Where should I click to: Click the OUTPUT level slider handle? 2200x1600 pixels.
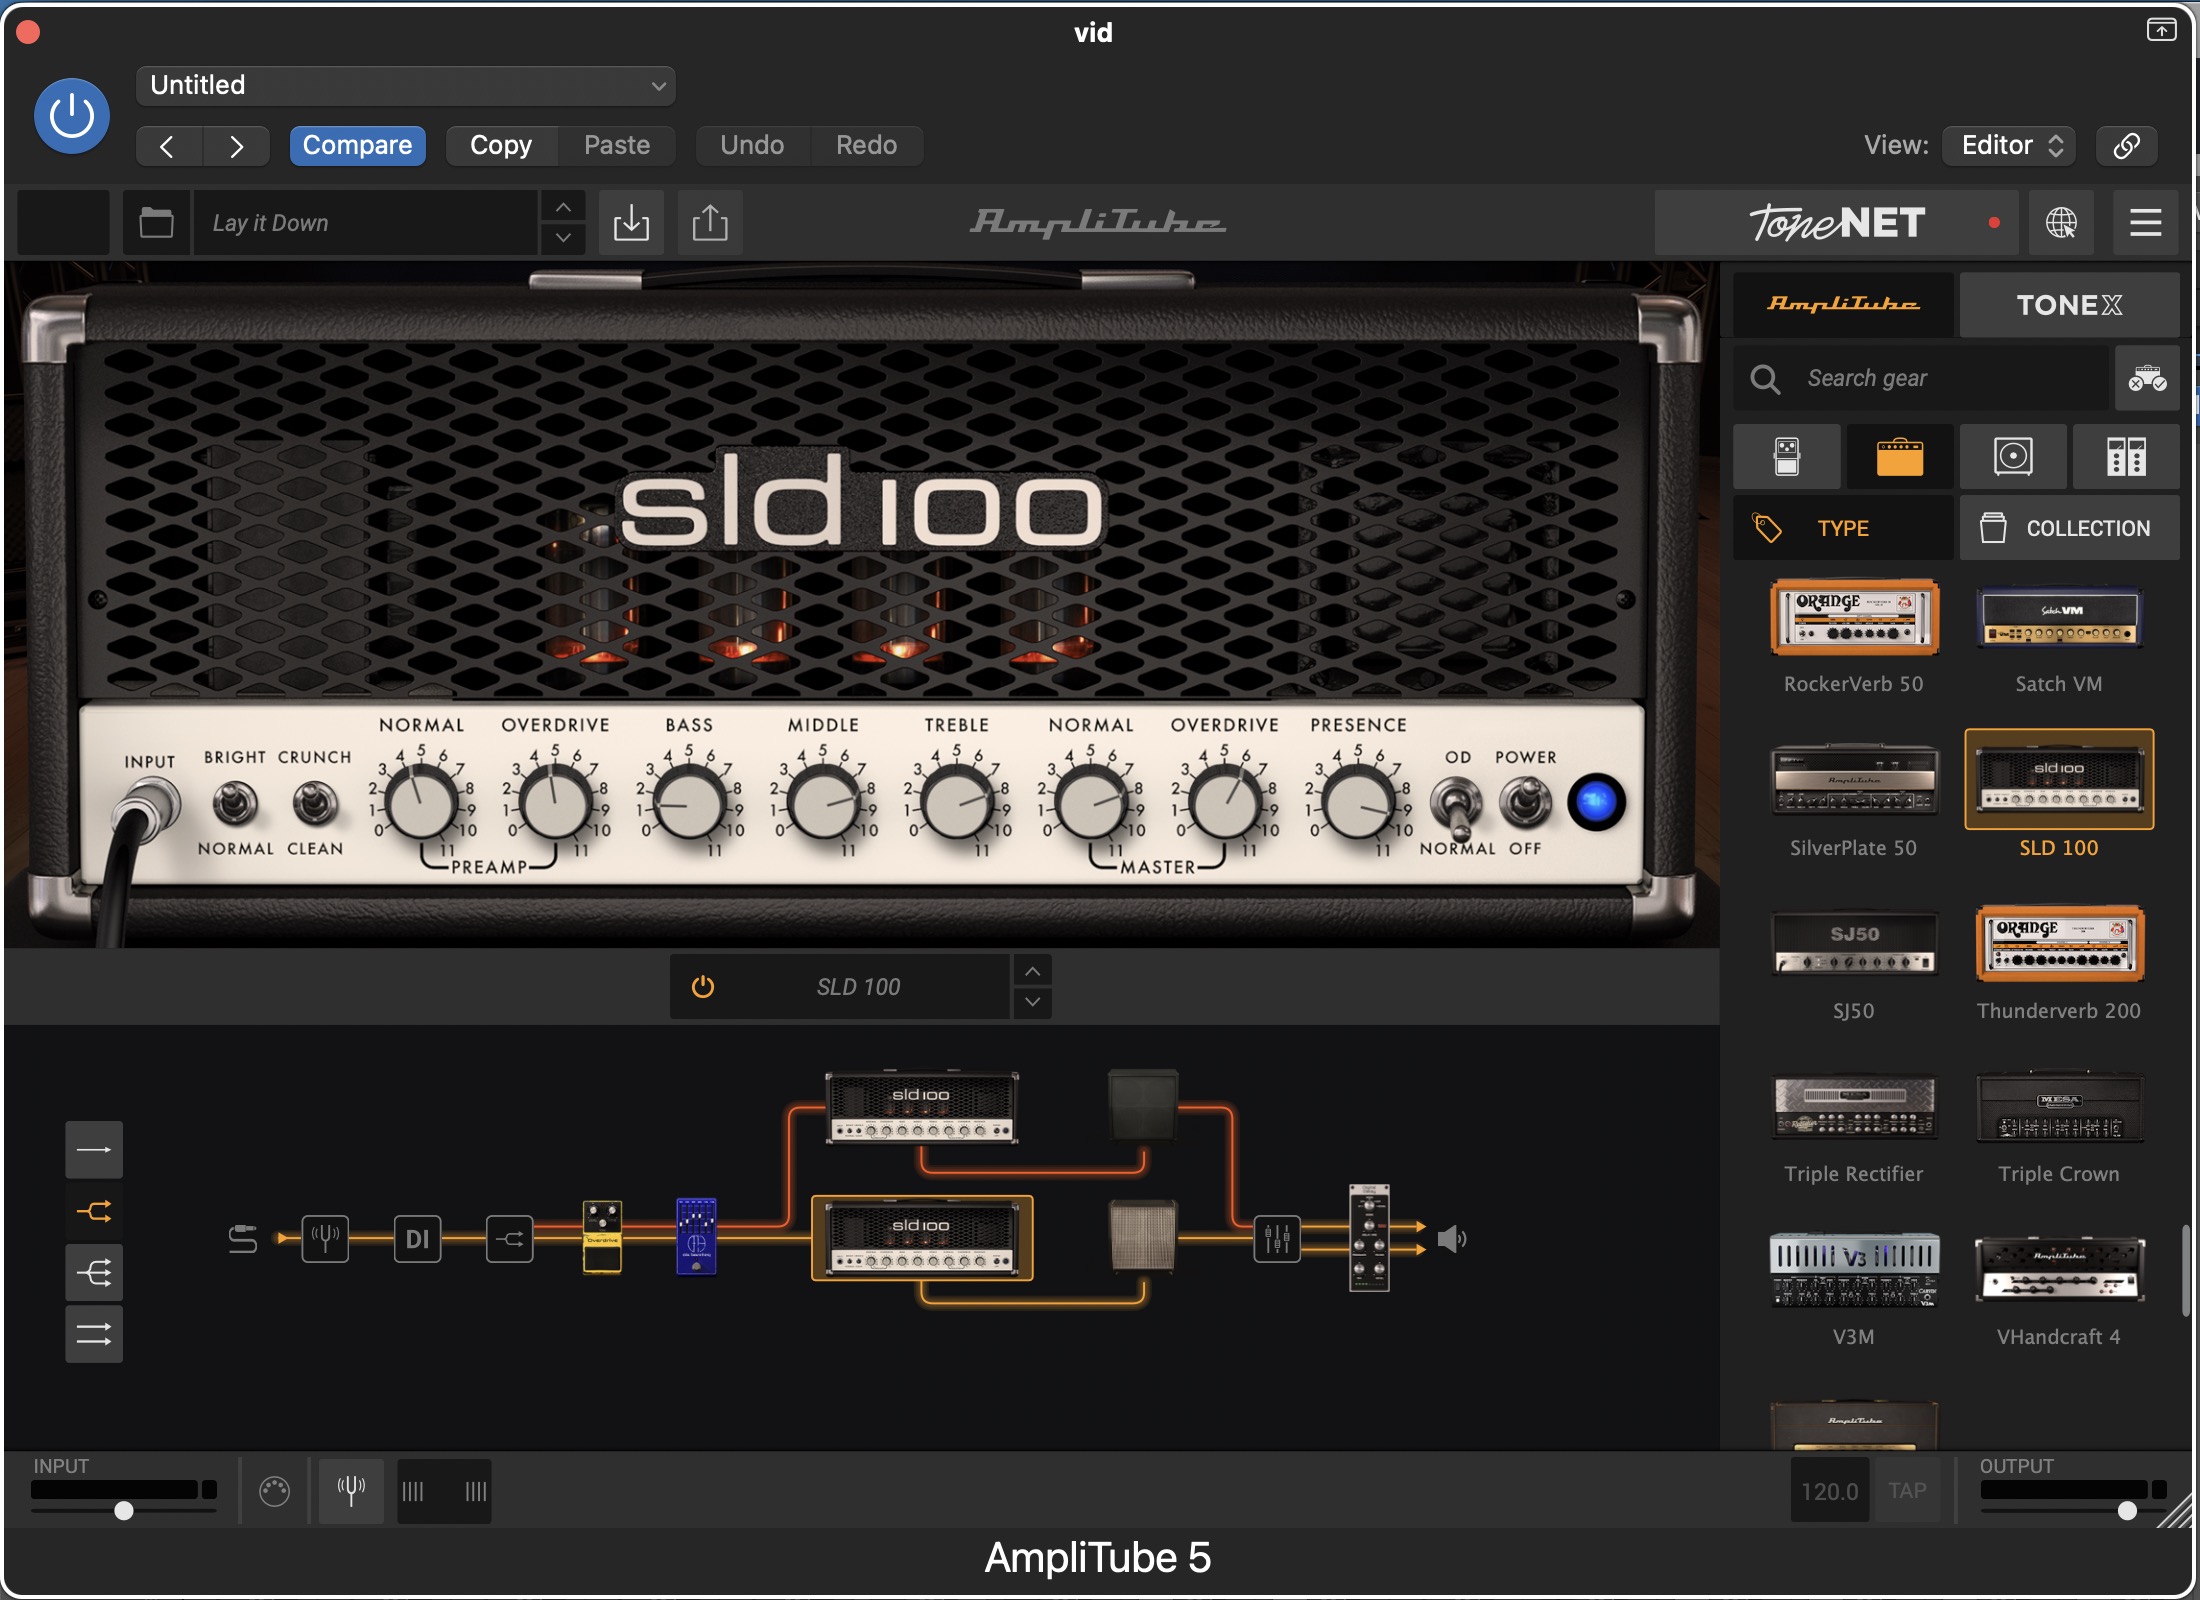tap(2127, 1511)
